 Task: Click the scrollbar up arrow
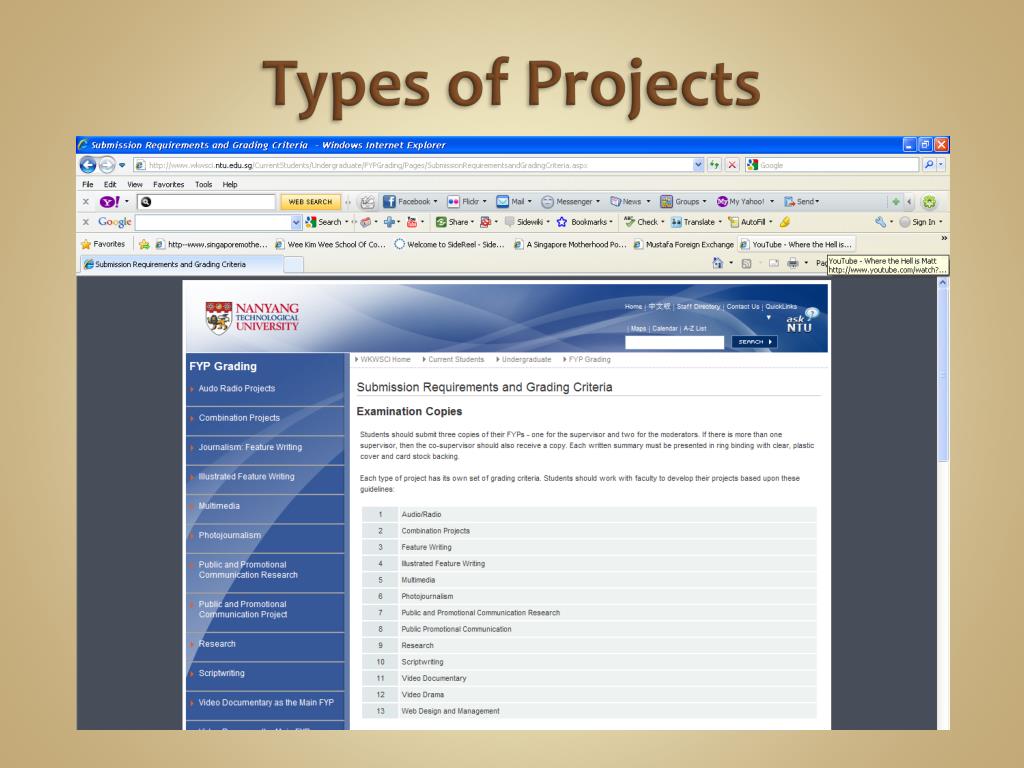(942, 283)
